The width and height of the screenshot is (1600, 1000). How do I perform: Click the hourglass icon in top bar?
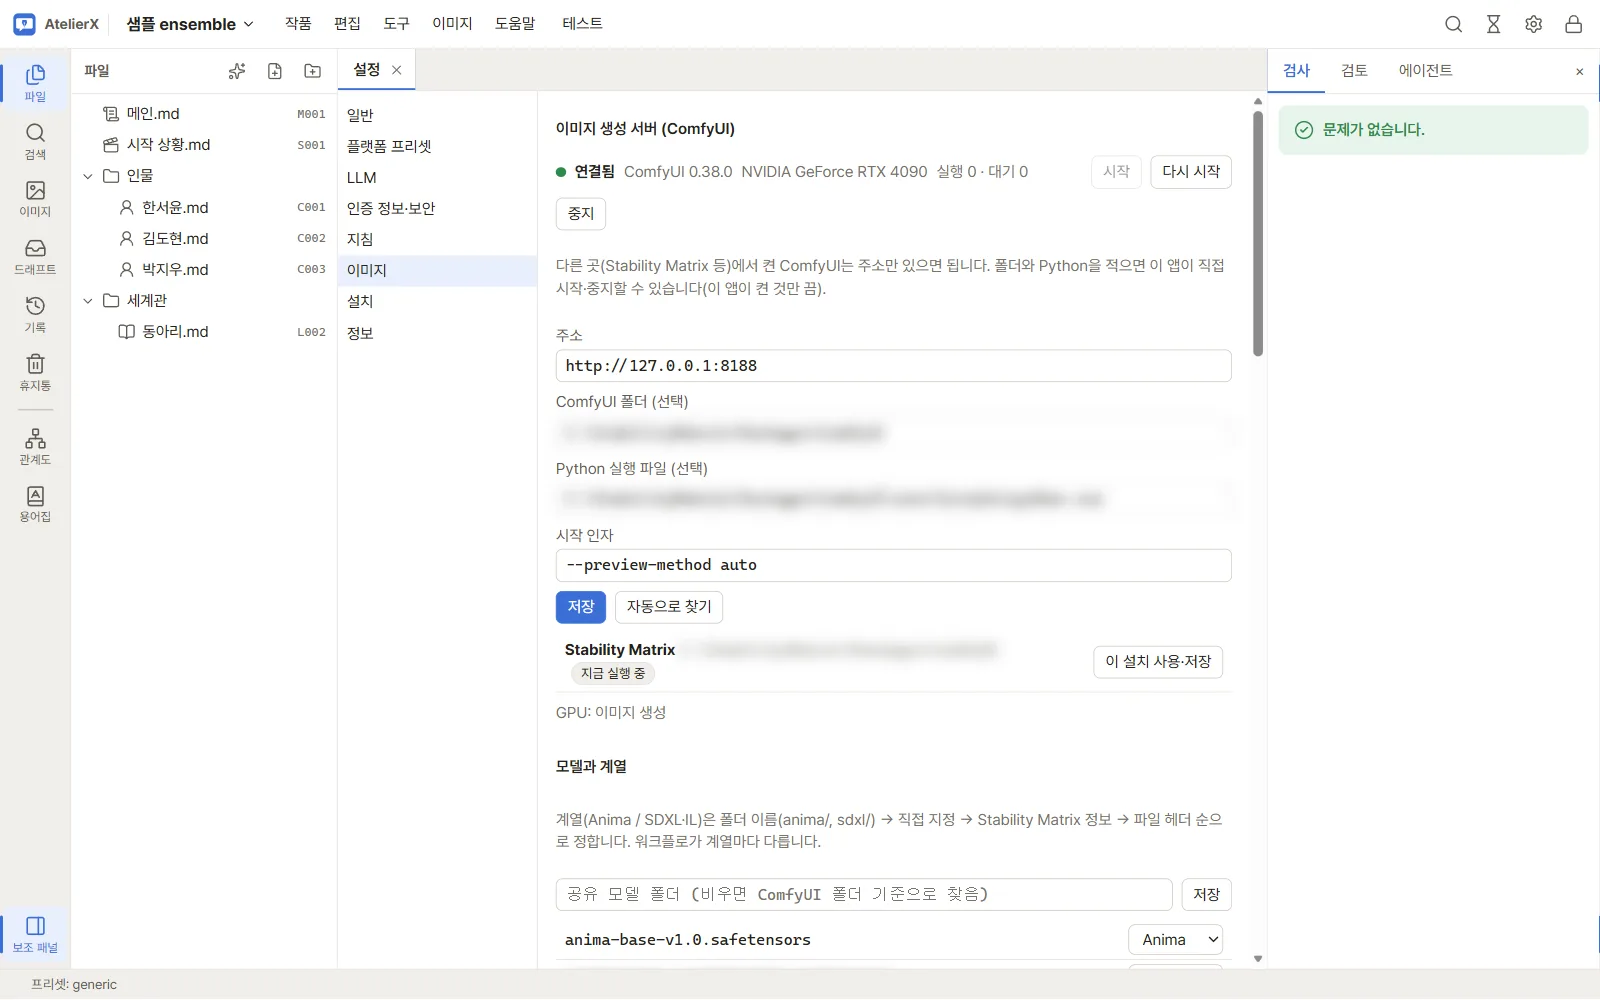click(x=1494, y=24)
